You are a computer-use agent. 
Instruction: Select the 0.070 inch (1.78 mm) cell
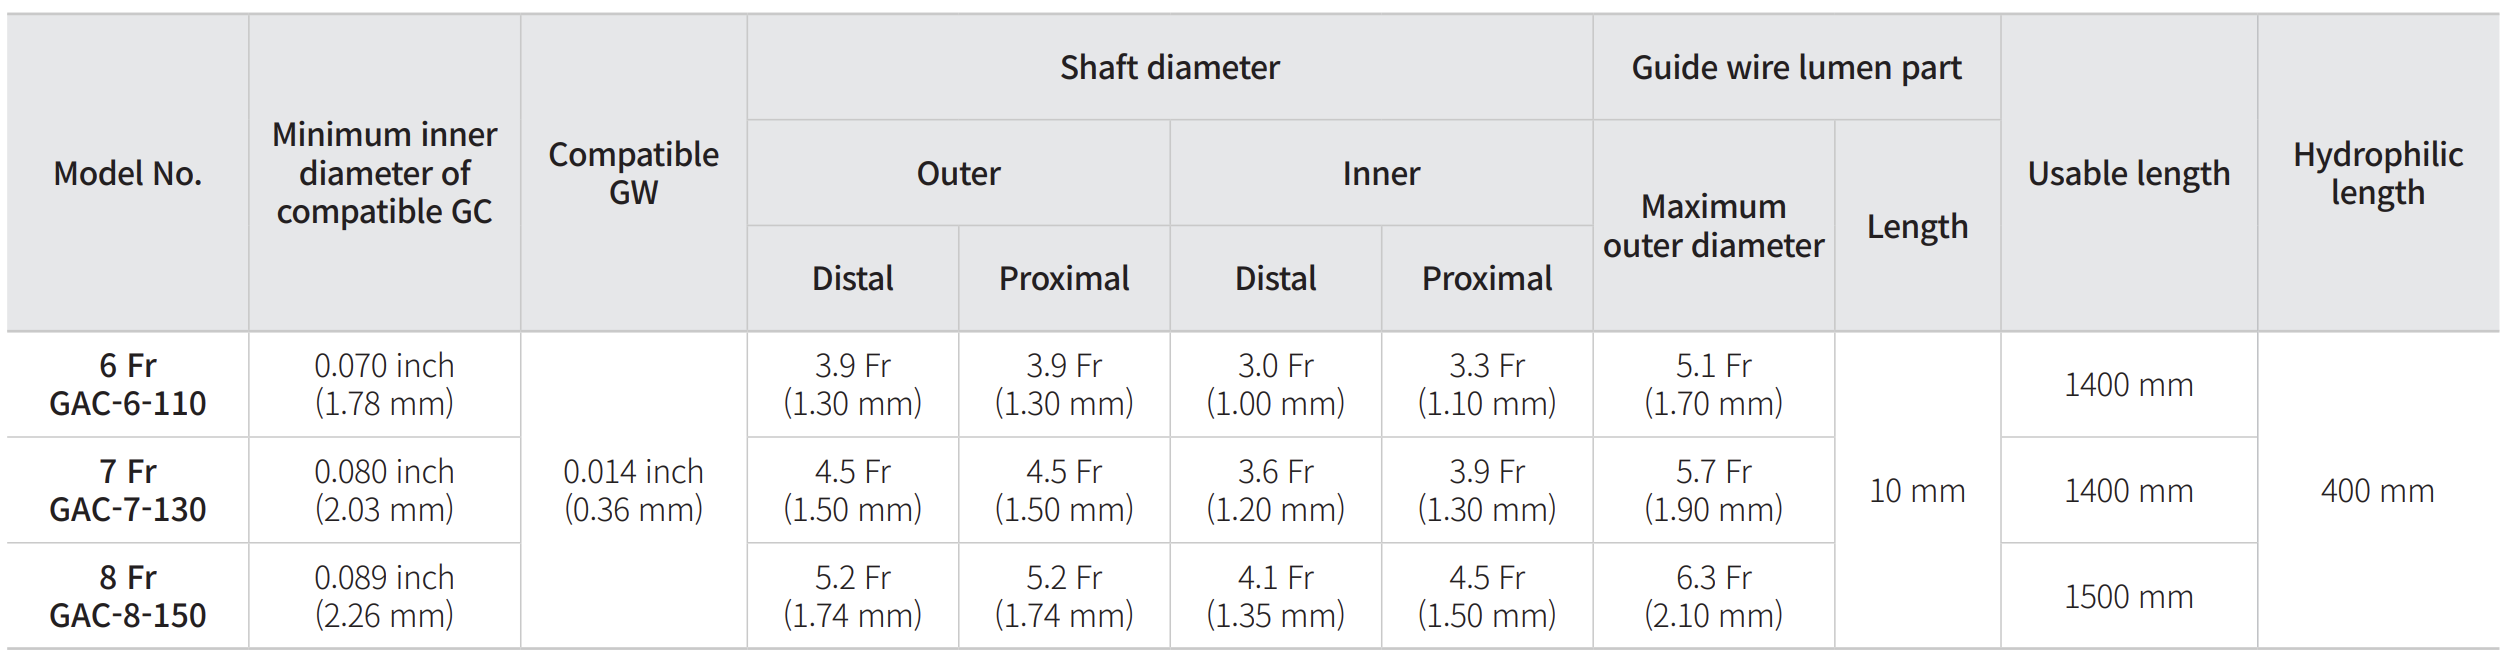click(384, 385)
